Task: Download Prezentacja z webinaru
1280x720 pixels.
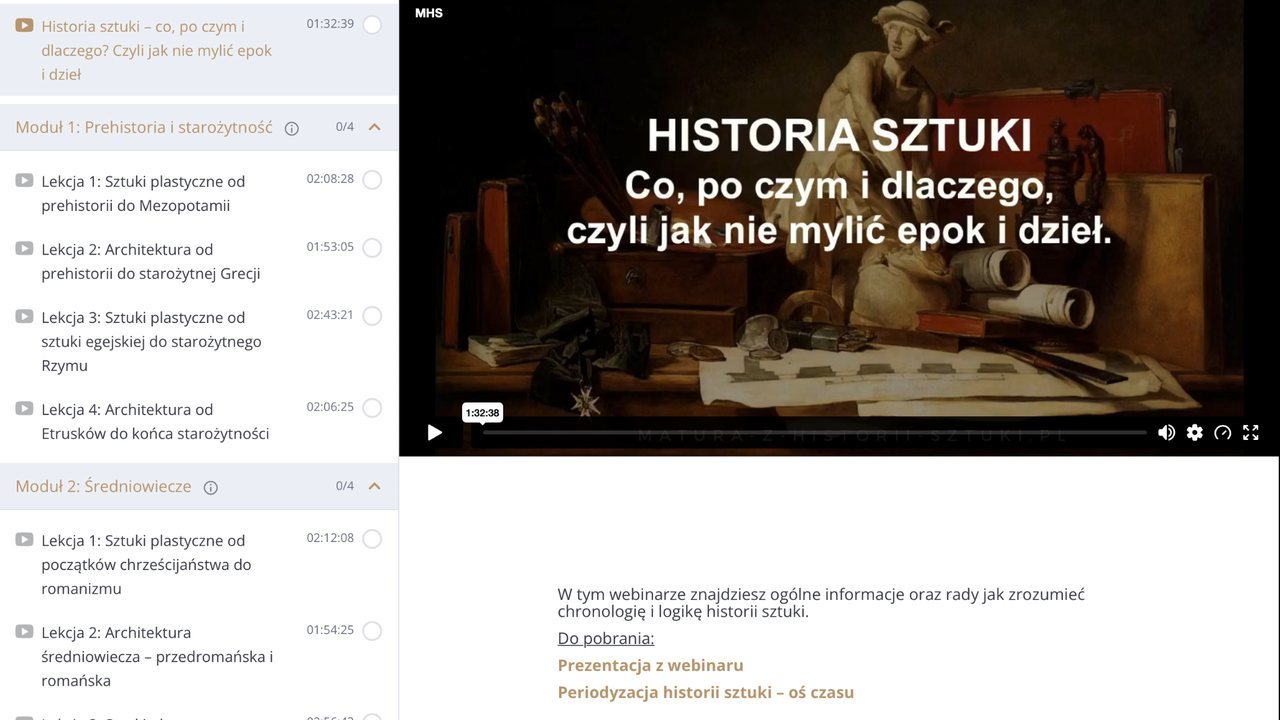Action: click(x=650, y=665)
